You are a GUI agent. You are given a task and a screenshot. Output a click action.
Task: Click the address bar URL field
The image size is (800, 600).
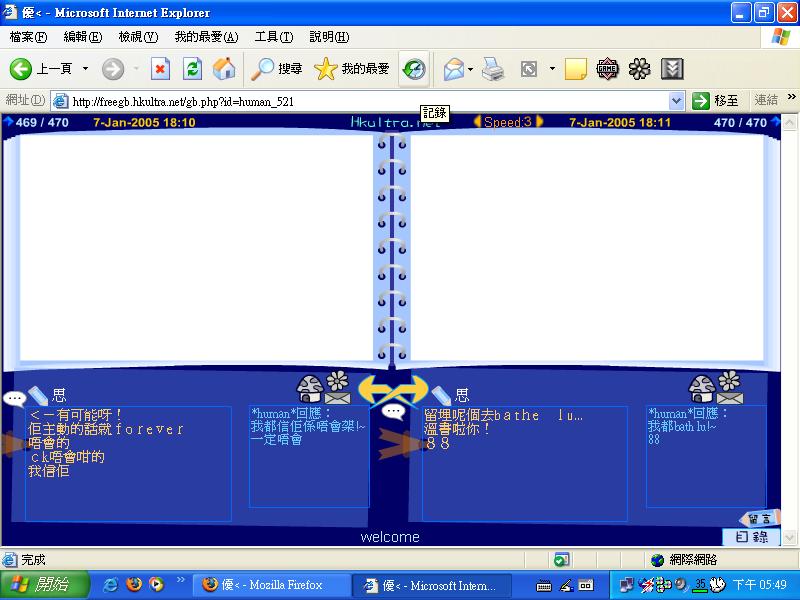[360, 101]
